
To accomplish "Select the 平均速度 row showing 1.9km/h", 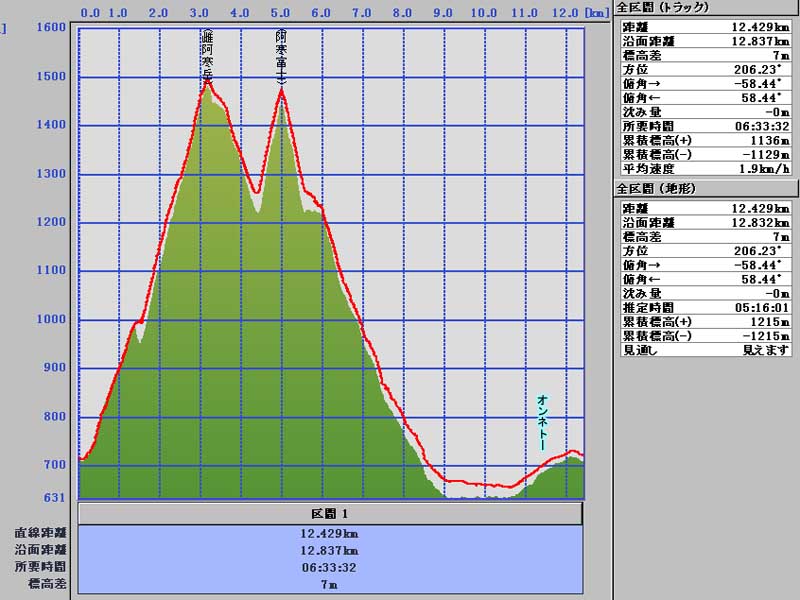I will click(x=706, y=169).
